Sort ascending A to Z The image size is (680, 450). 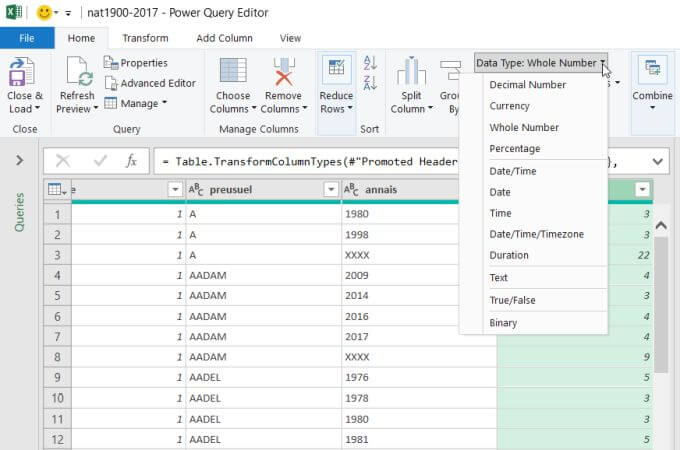(x=370, y=63)
